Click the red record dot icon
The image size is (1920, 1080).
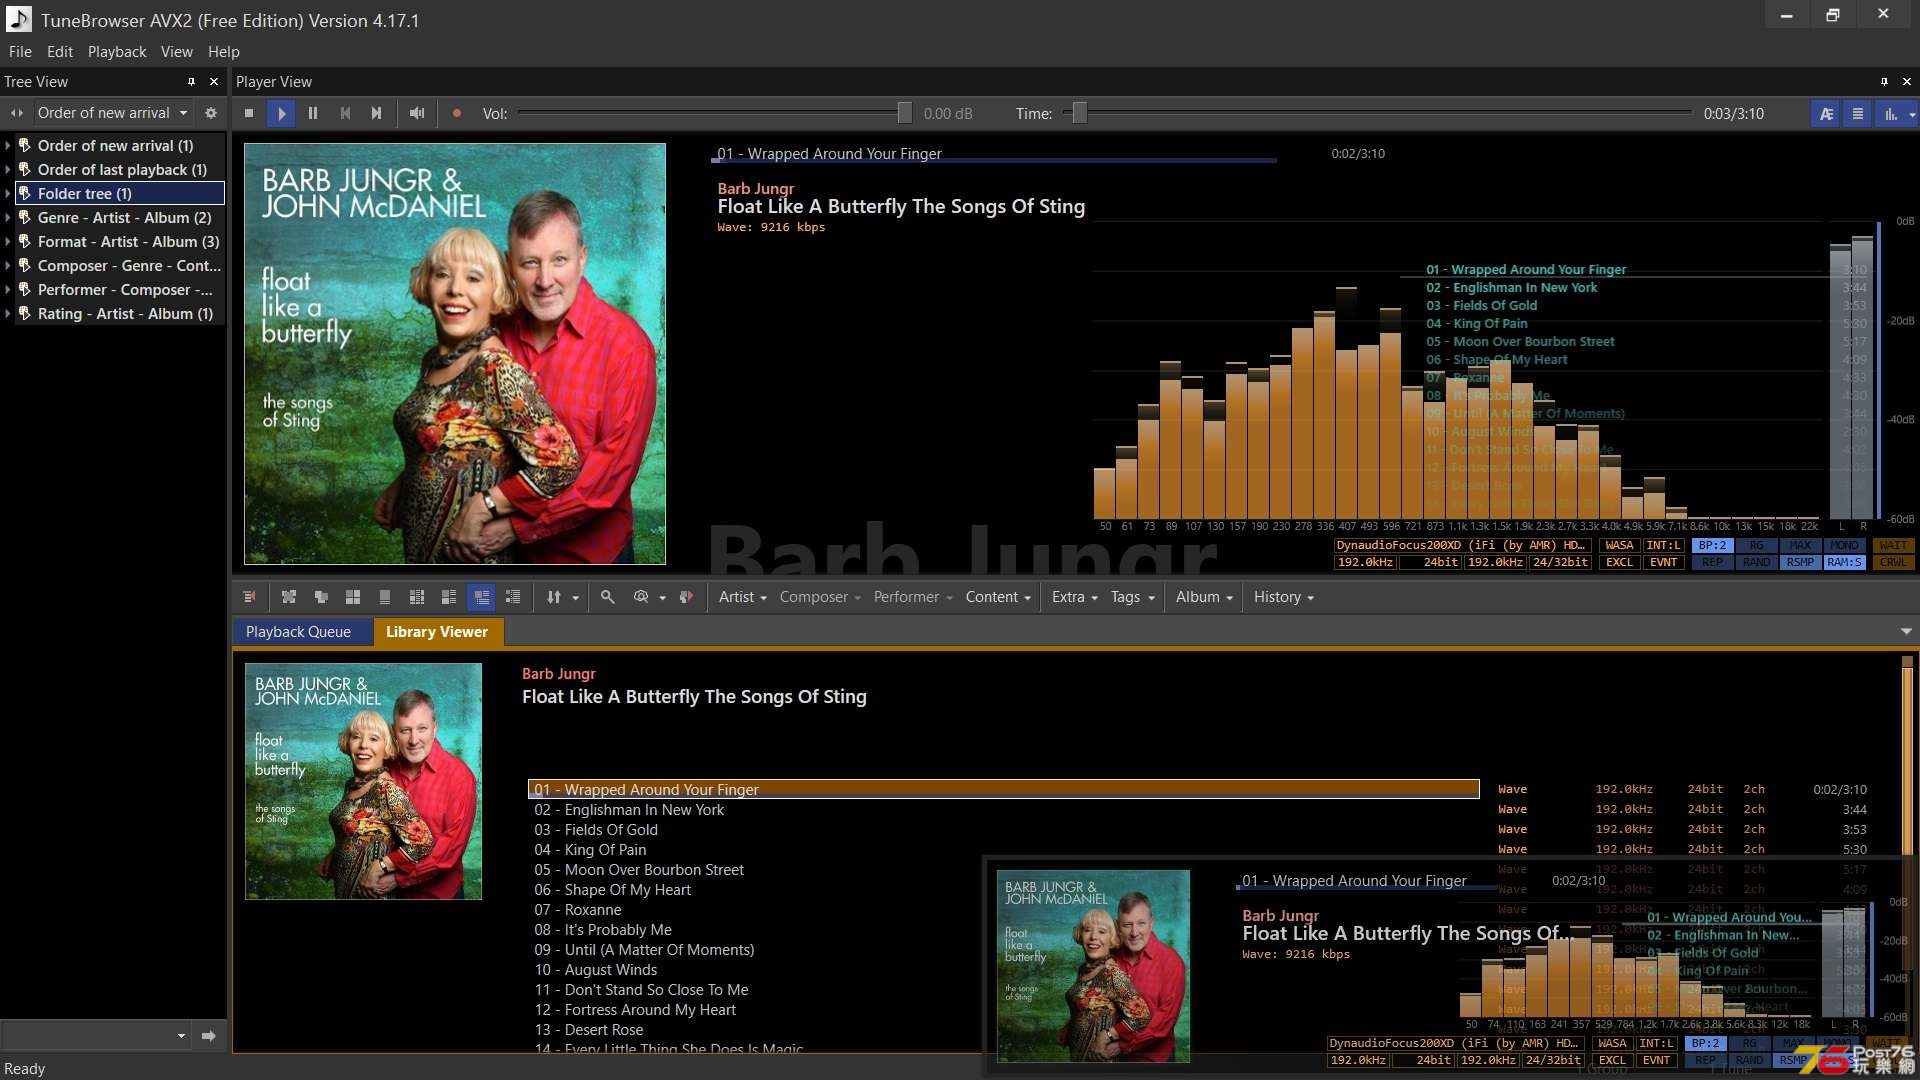457,113
